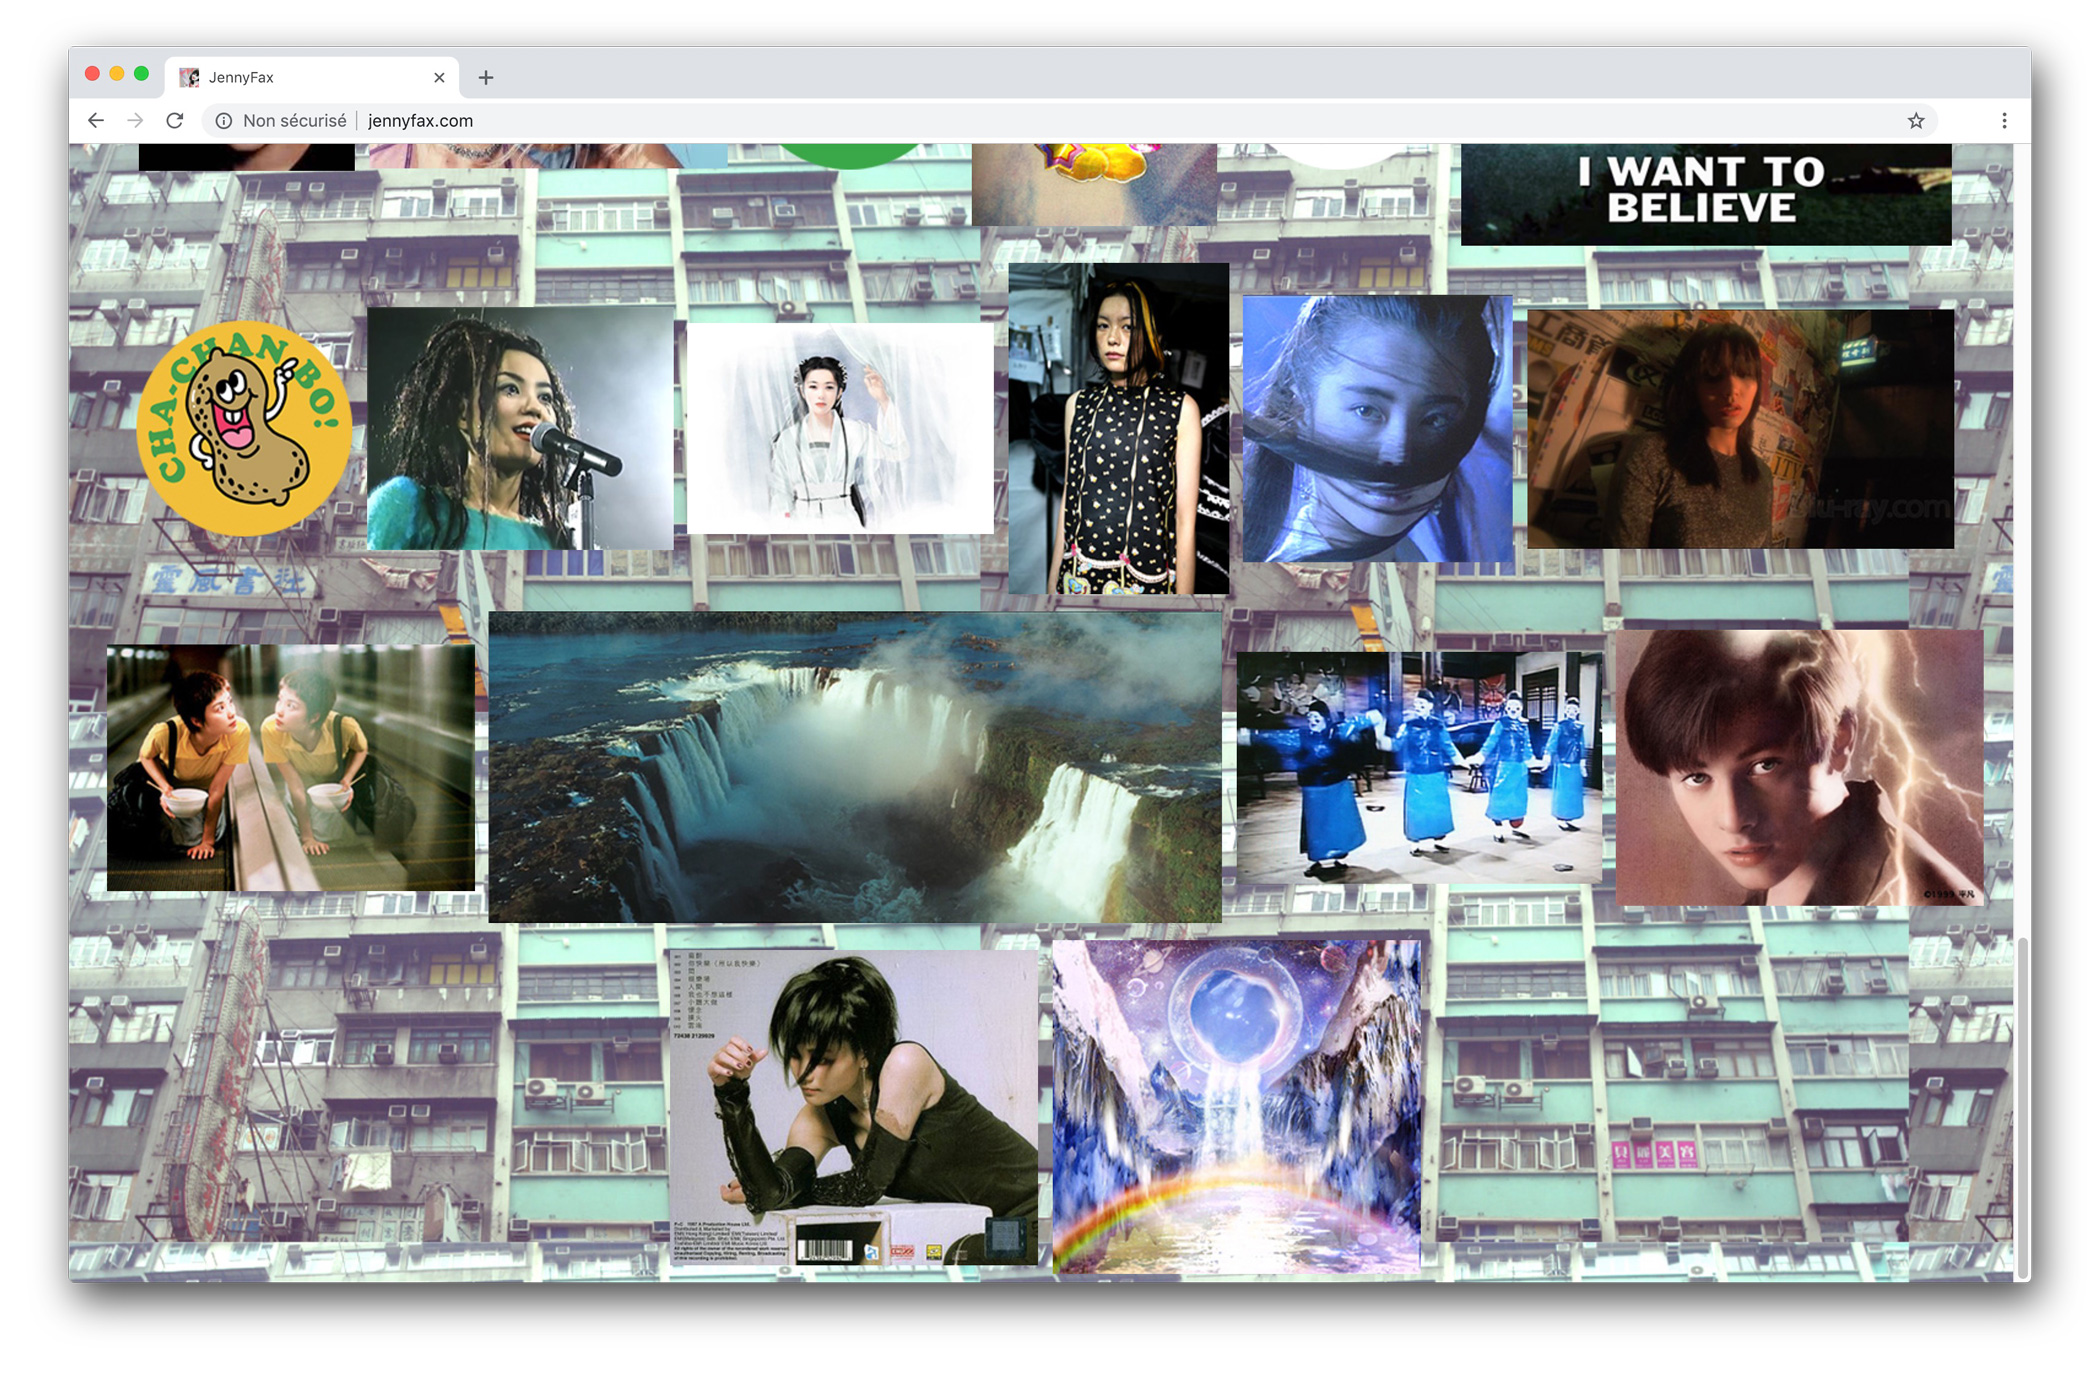Viewport: 2100px width, 1373px height.
Task: Open the Chrome three-dot menu
Action: tap(2004, 121)
